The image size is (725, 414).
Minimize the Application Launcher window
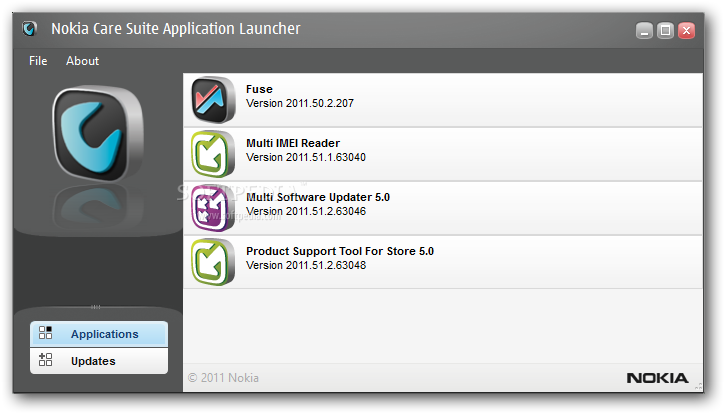[645, 31]
